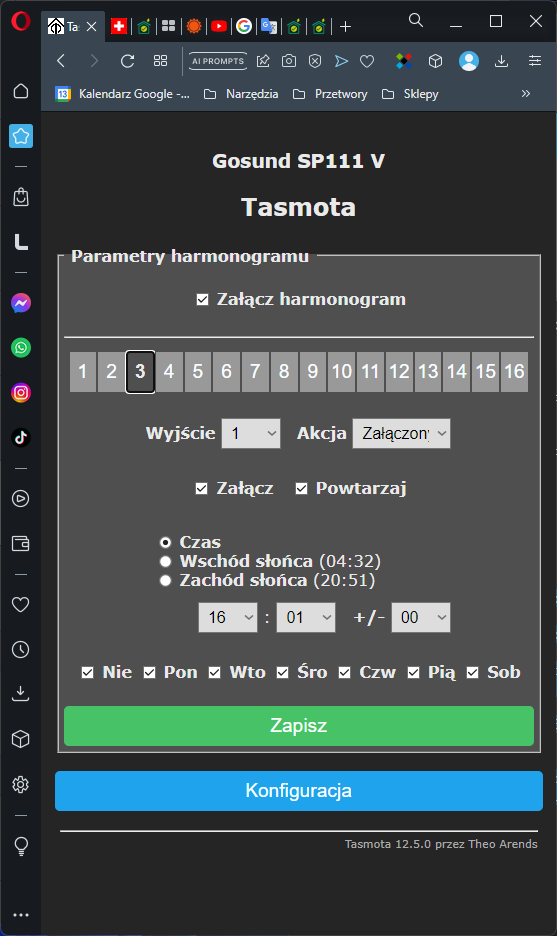This screenshot has width=557, height=936.
Task: Go to Konfiguracja
Action: [298, 791]
